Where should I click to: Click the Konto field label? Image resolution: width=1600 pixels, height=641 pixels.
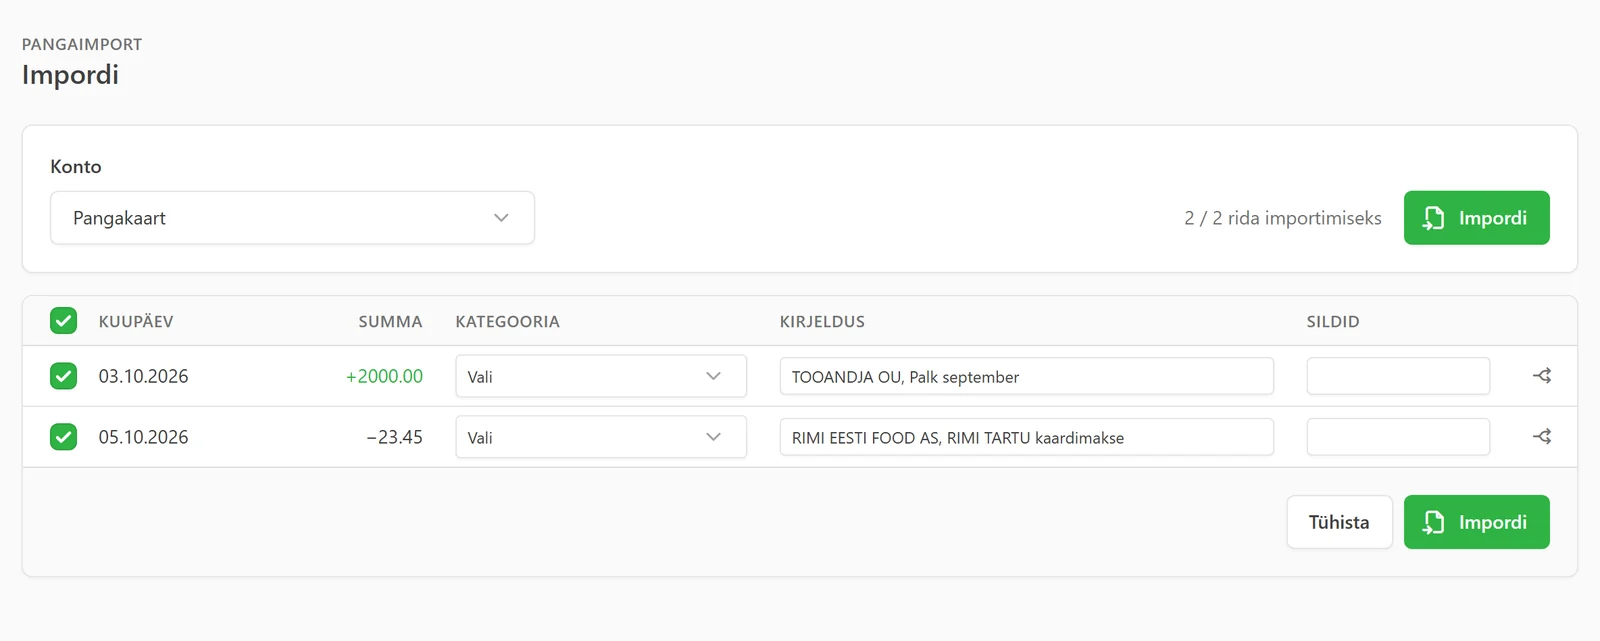pyautogui.click(x=76, y=166)
